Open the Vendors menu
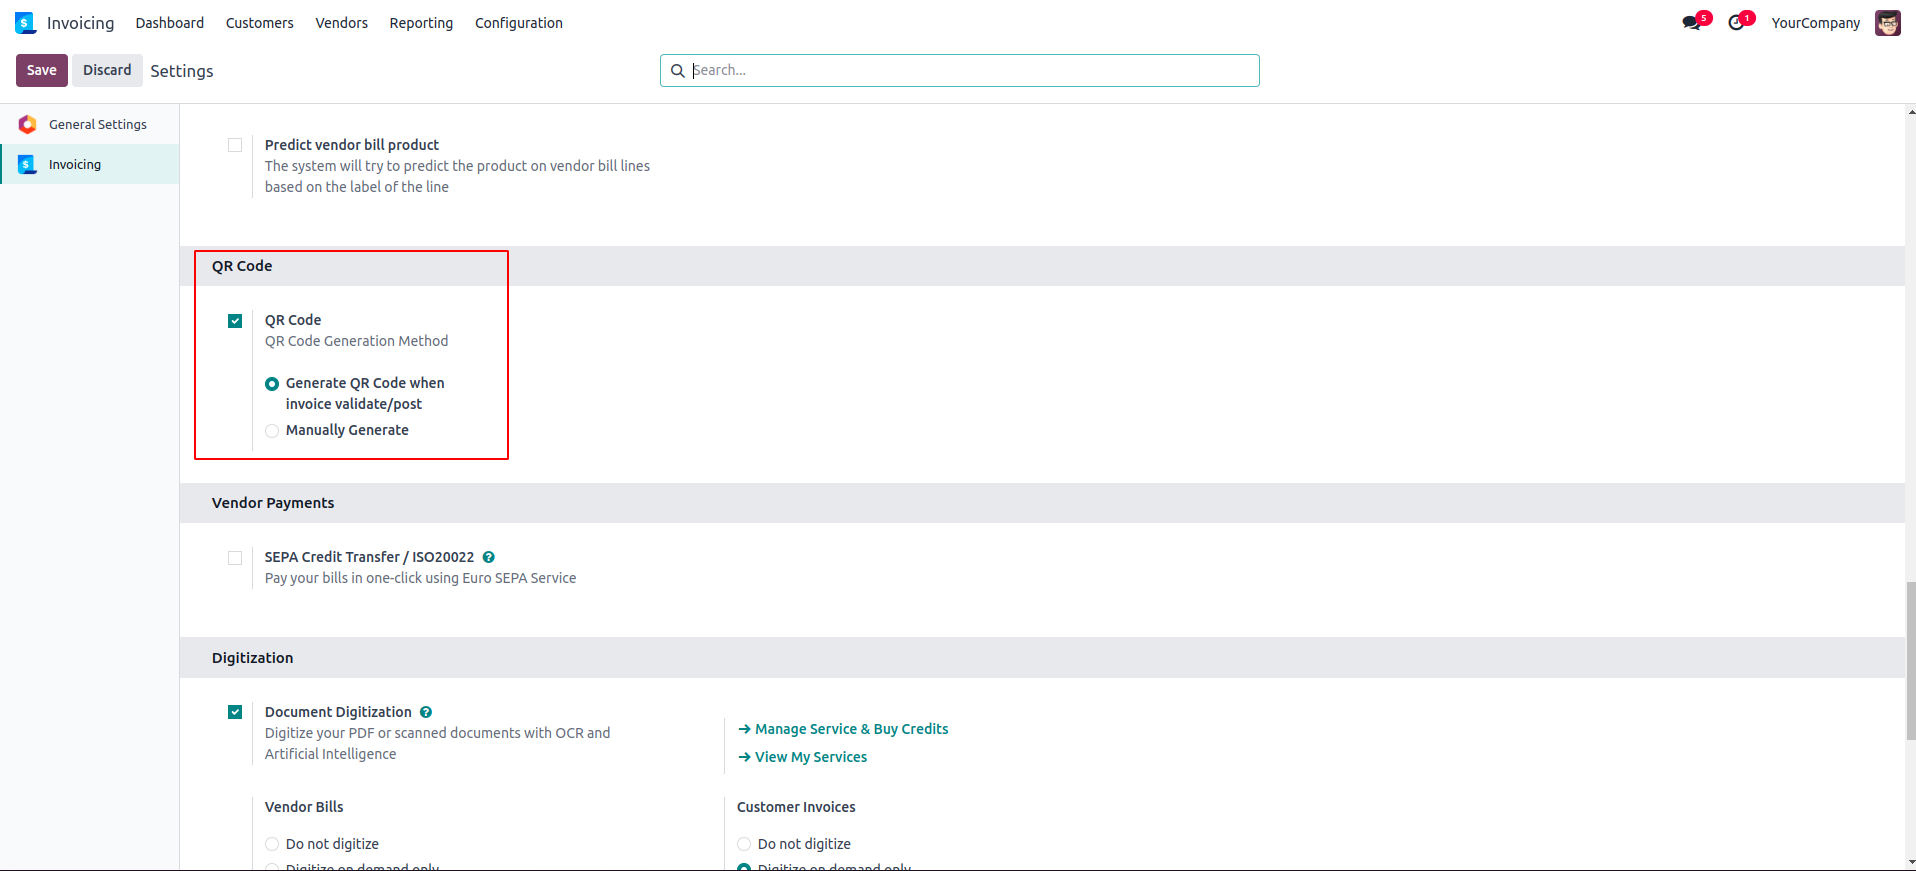The width and height of the screenshot is (1916, 871). click(341, 23)
